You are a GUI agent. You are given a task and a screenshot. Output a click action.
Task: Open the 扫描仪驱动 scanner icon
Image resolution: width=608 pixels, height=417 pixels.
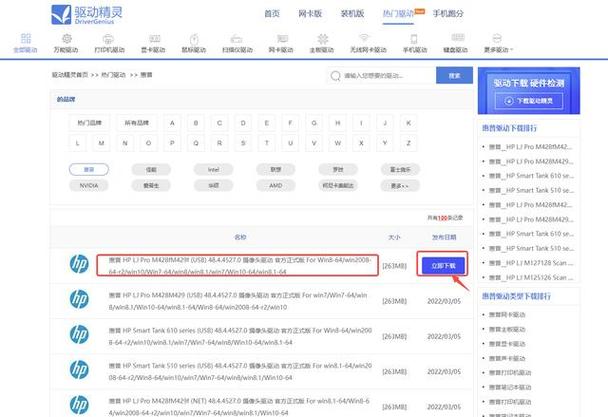[237, 39]
